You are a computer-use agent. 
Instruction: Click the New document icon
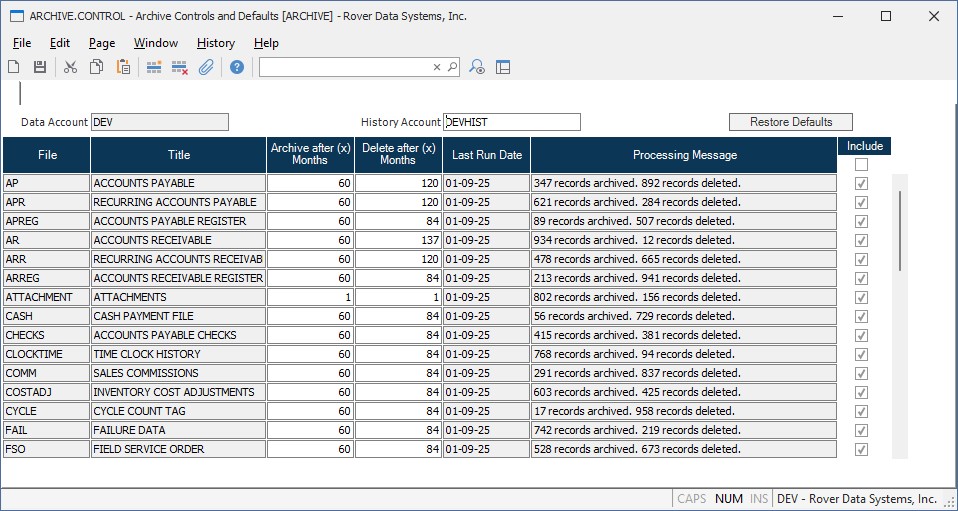coord(14,67)
